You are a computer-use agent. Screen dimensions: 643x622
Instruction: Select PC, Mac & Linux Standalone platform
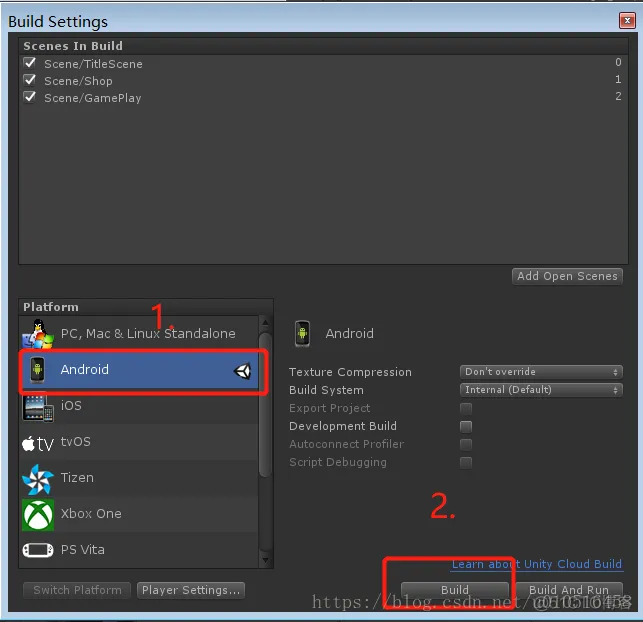(140, 333)
